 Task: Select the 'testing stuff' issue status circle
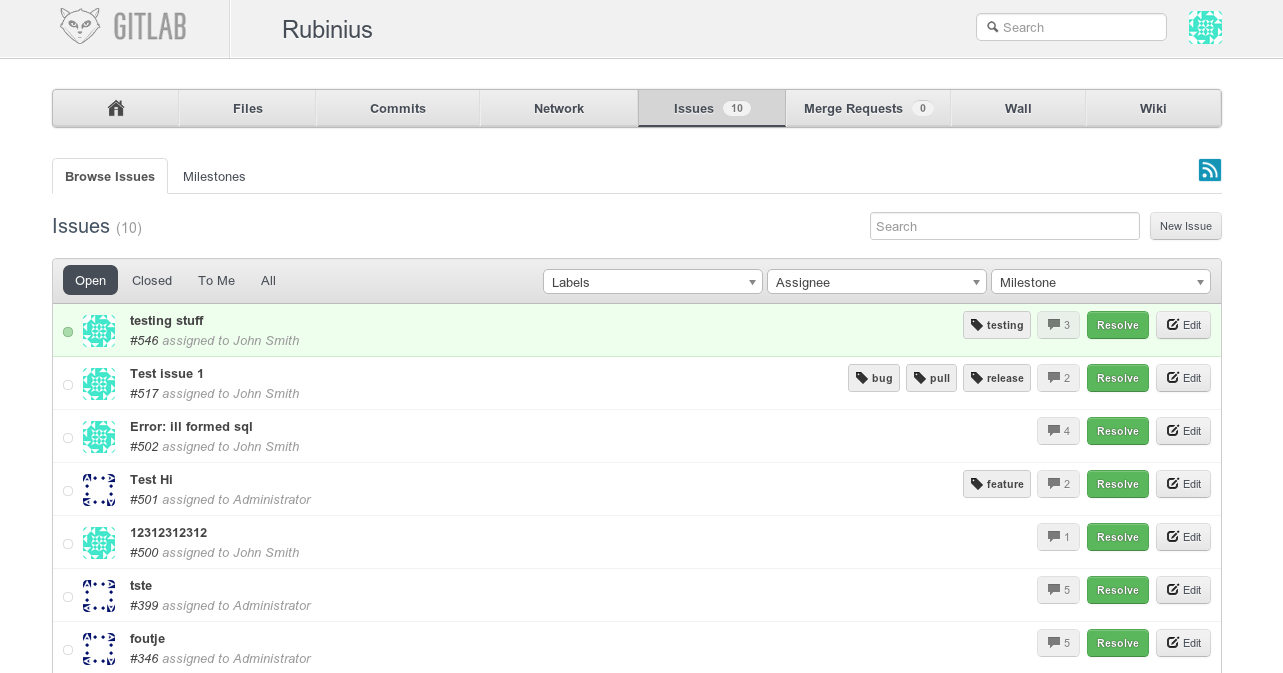(68, 332)
